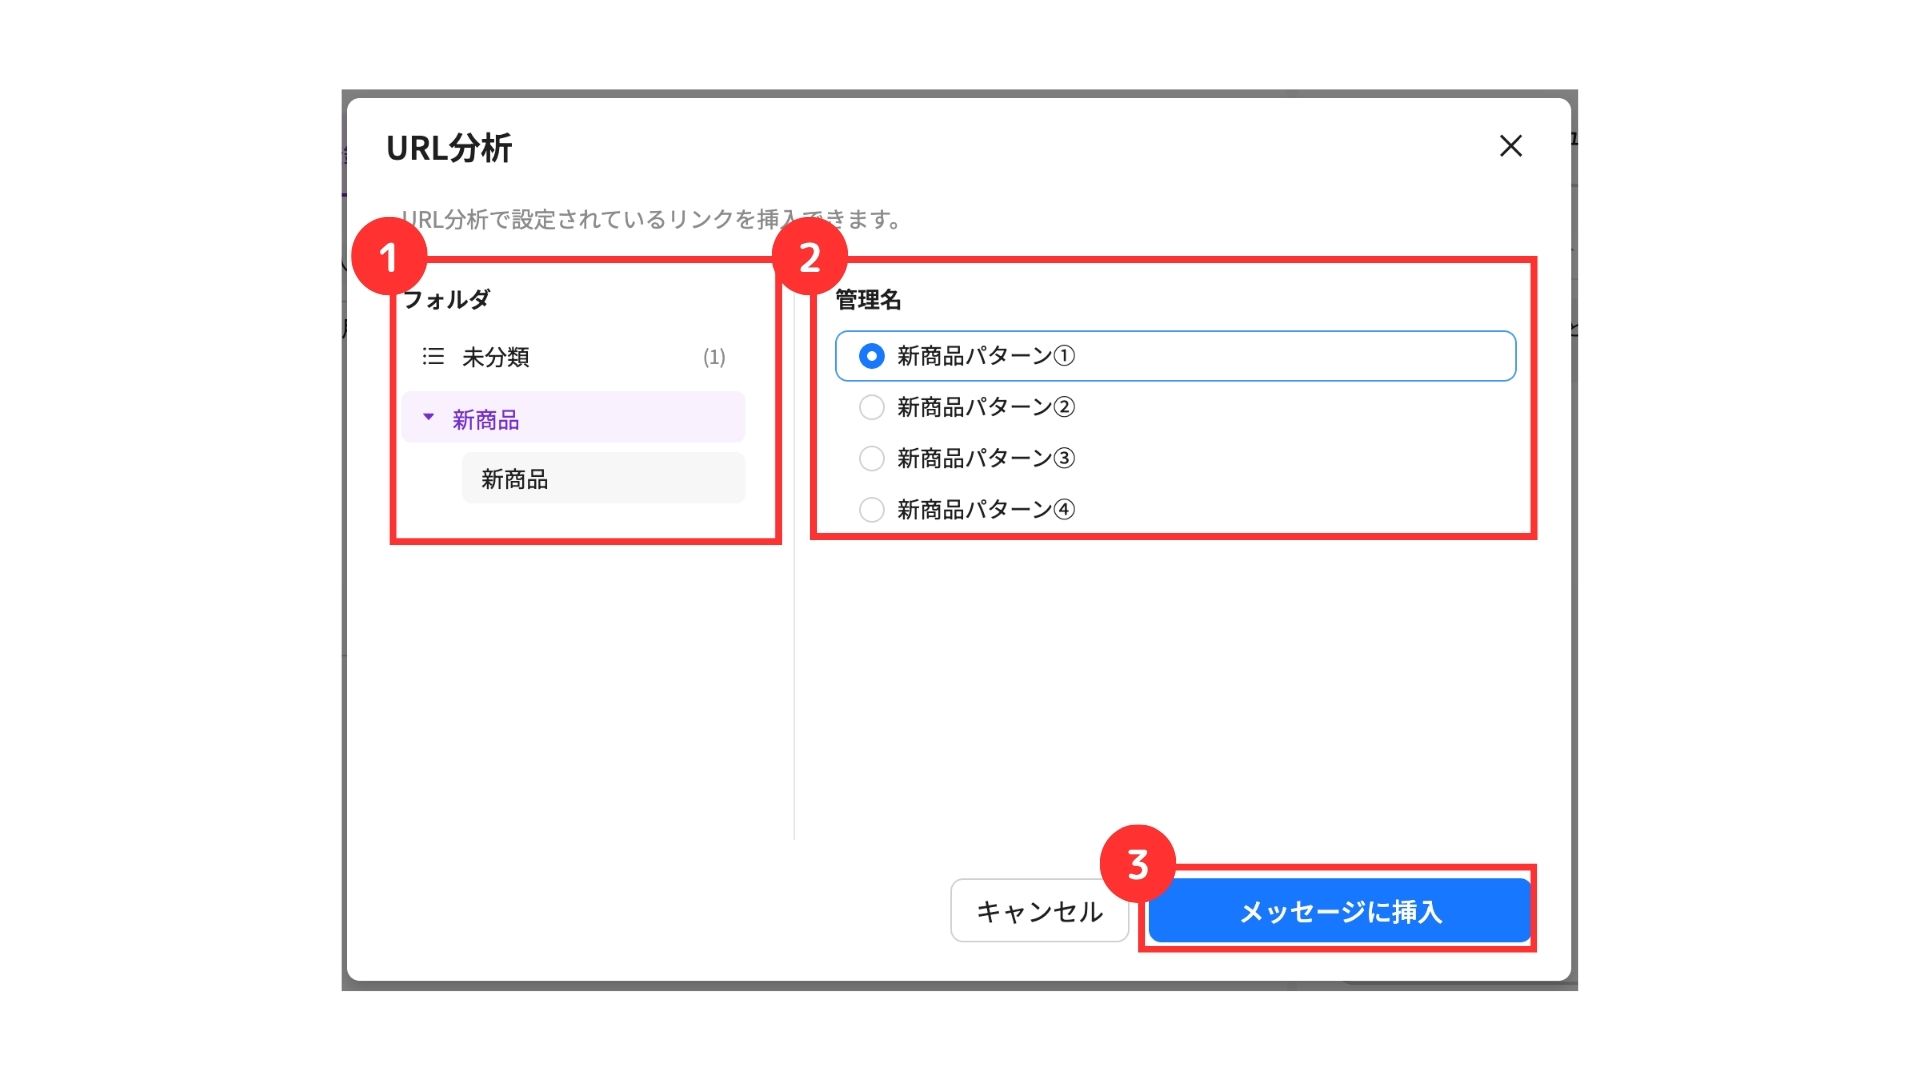
Task: Close the URL分析 dialog with X
Action: (x=1510, y=146)
